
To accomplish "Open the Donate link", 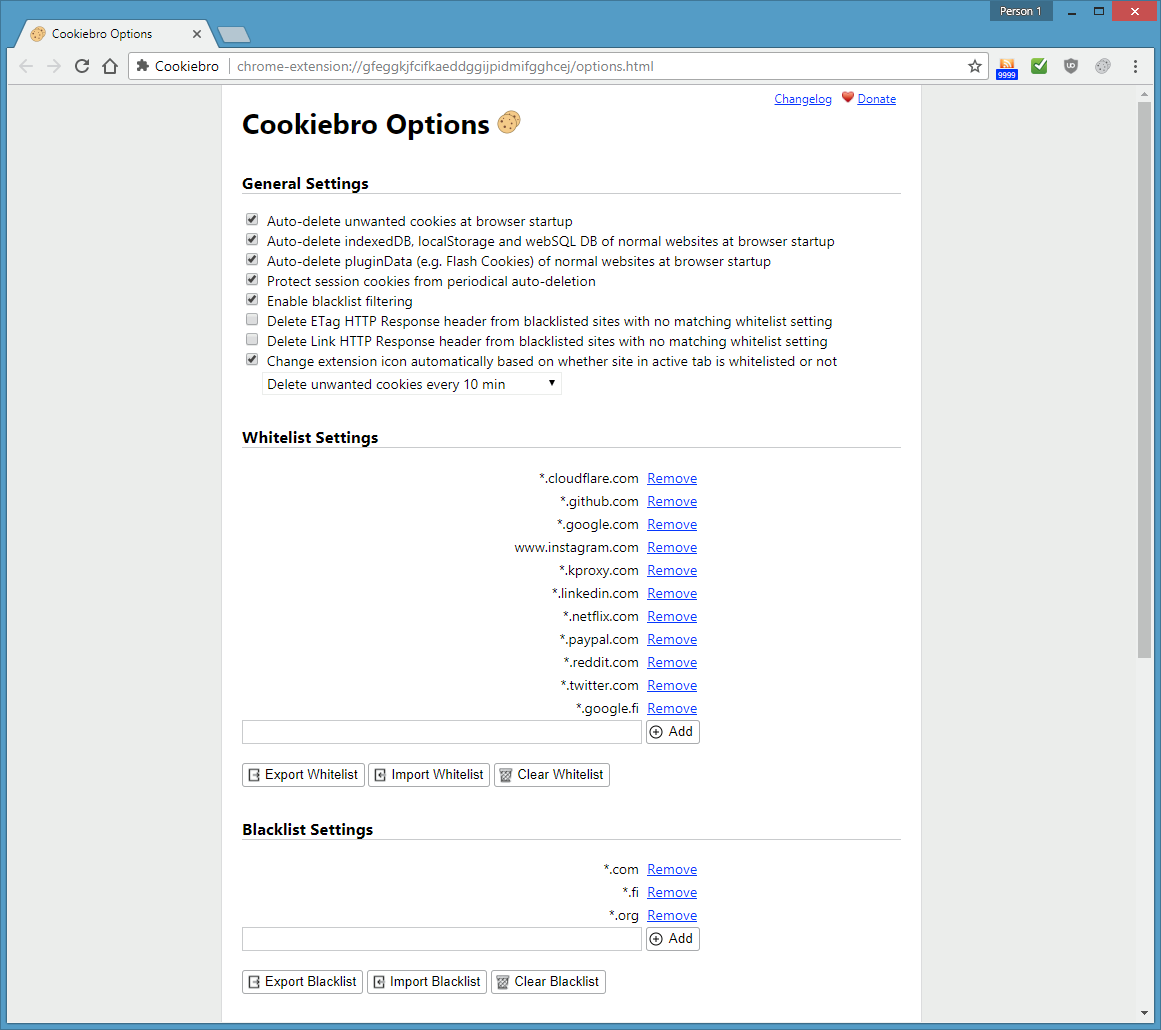I will tap(876, 98).
